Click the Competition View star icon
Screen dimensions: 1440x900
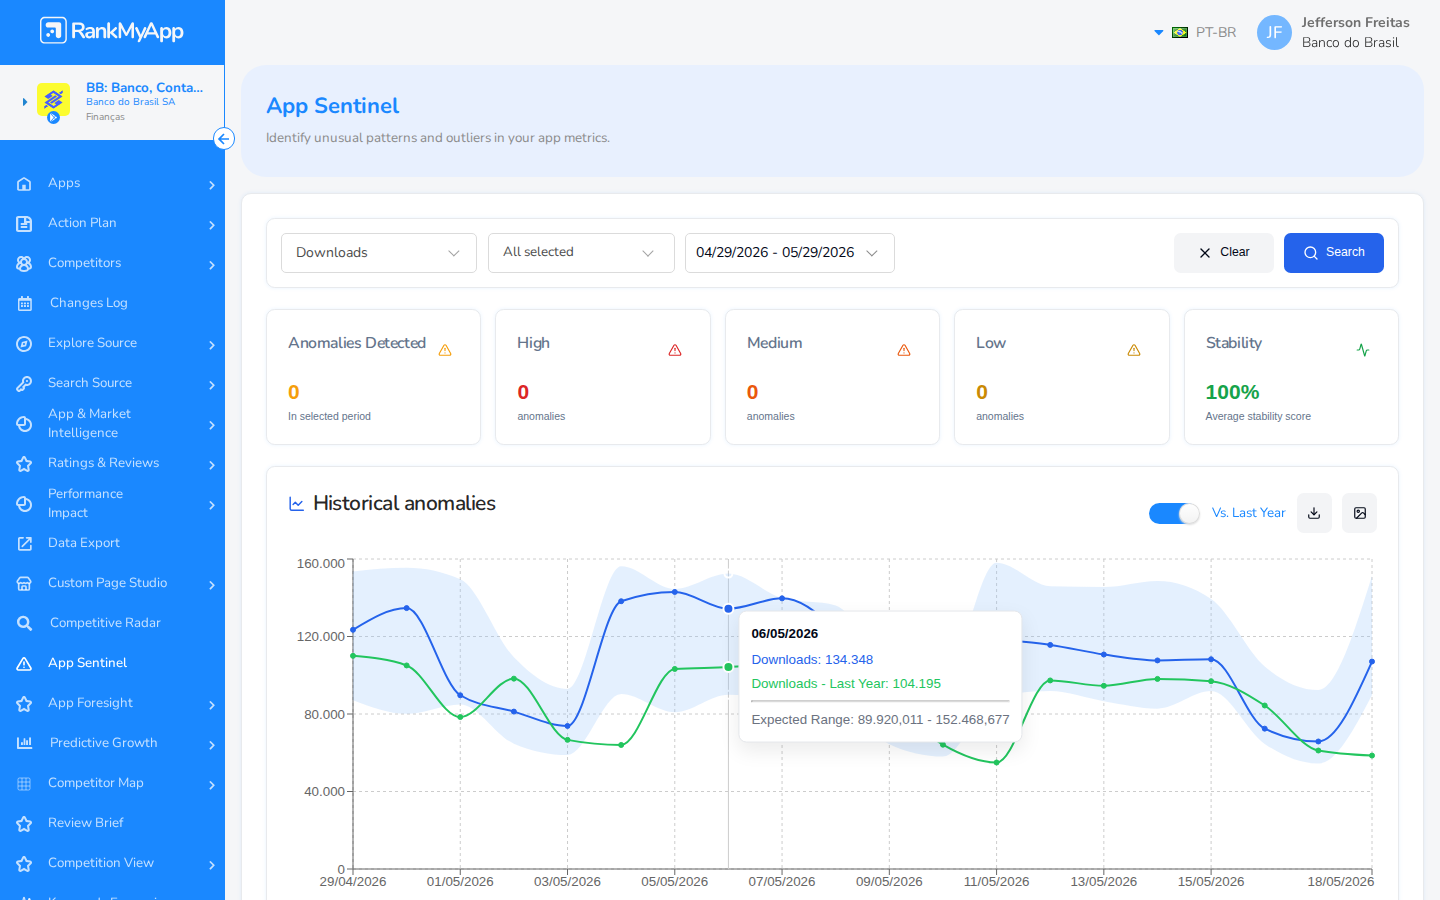[x=24, y=864]
